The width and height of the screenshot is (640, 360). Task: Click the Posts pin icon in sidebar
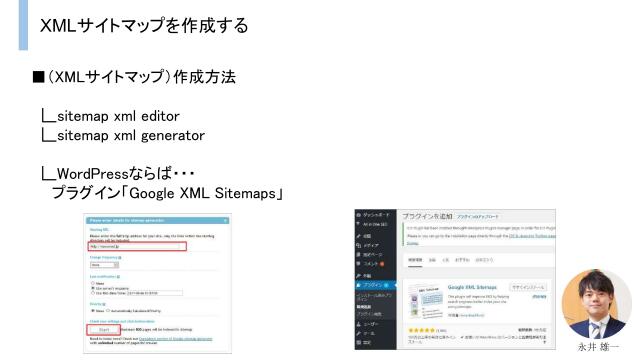(x=358, y=236)
